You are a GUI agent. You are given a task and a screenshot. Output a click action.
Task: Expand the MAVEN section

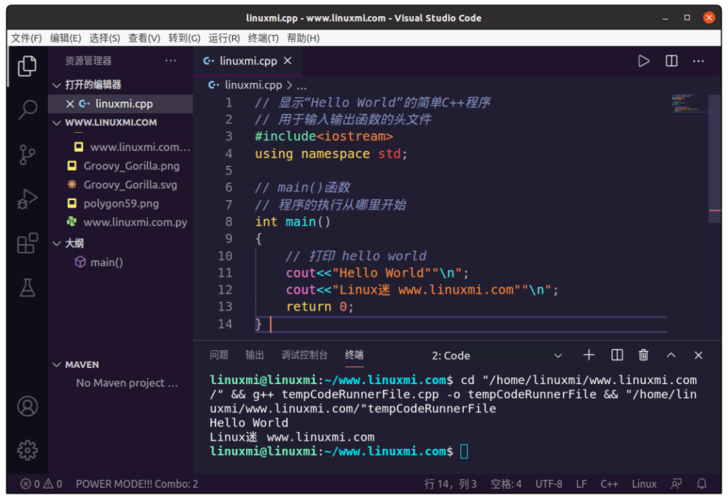tap(82, 365)
